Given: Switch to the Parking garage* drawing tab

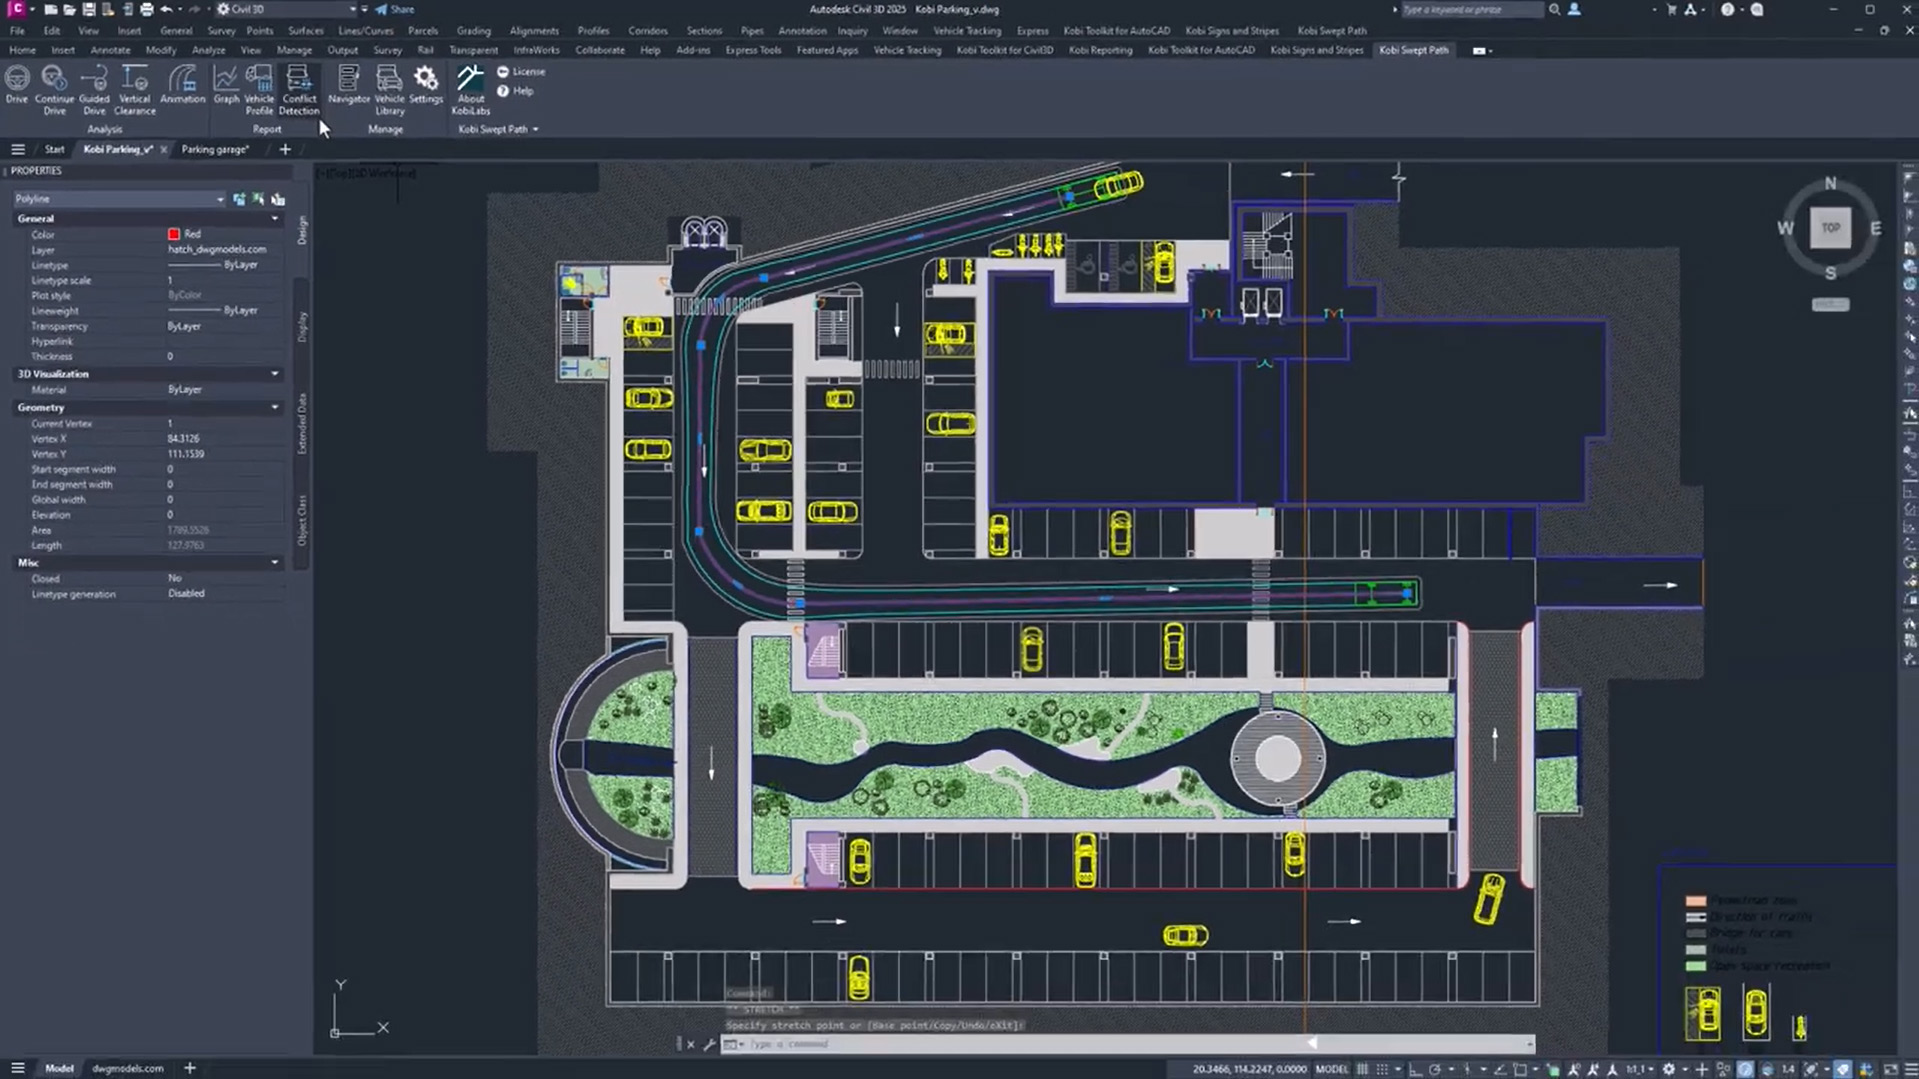Looking at the screenshot, I should (215, 149).
